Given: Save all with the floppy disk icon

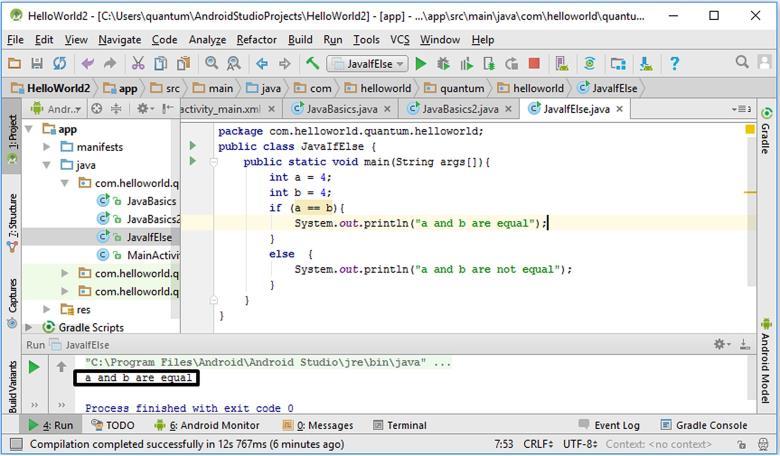Looking at the screenshot, I should point(37,63).
